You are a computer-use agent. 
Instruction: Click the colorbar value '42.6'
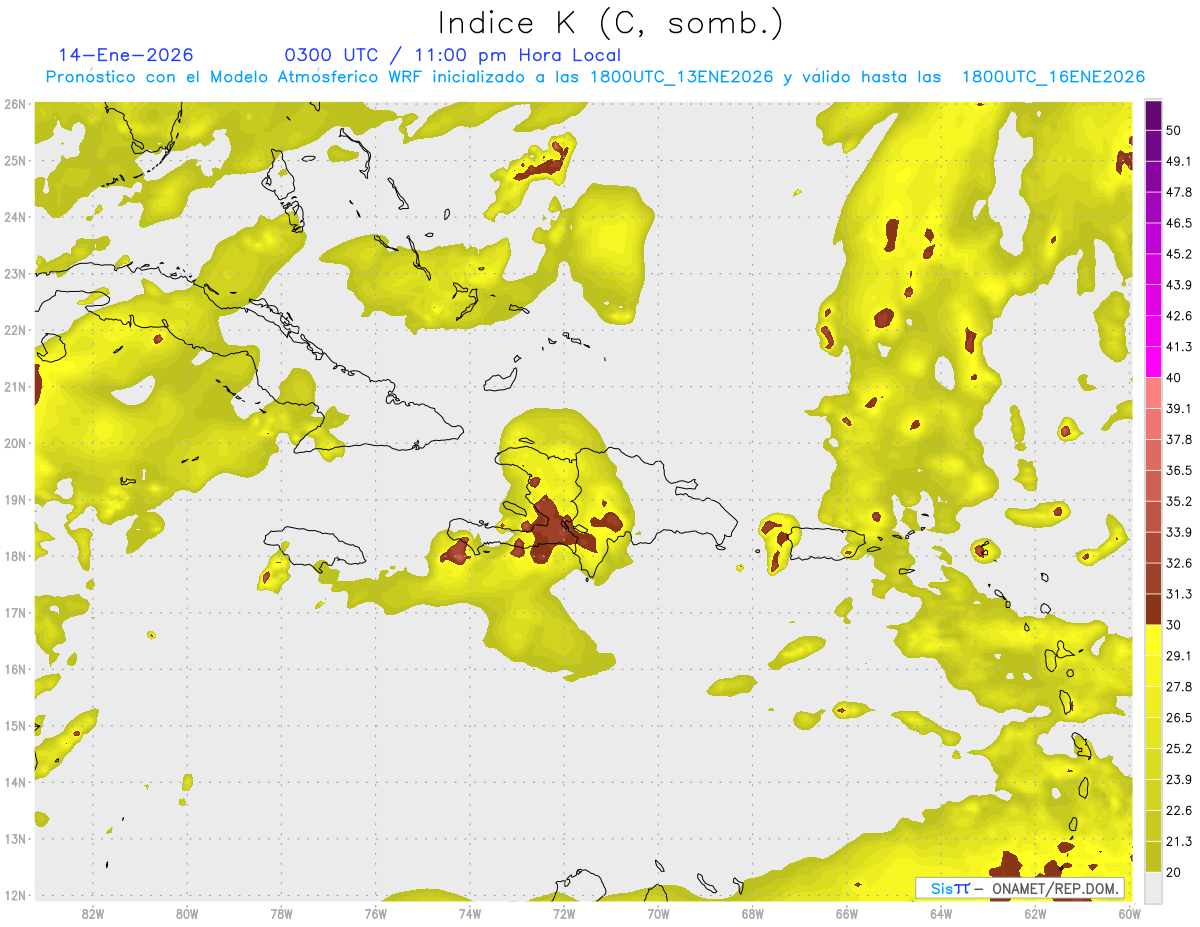click(1179, 316)
